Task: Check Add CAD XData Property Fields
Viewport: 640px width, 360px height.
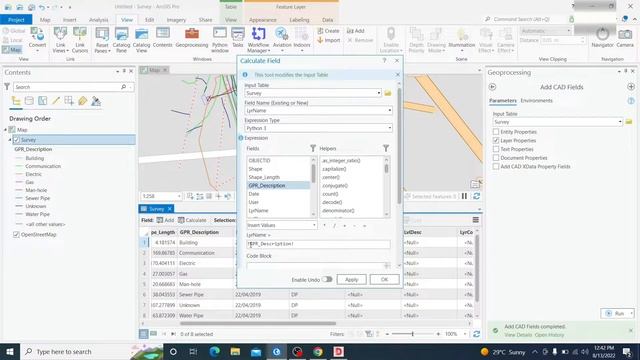Action: [x=496, y=167]
